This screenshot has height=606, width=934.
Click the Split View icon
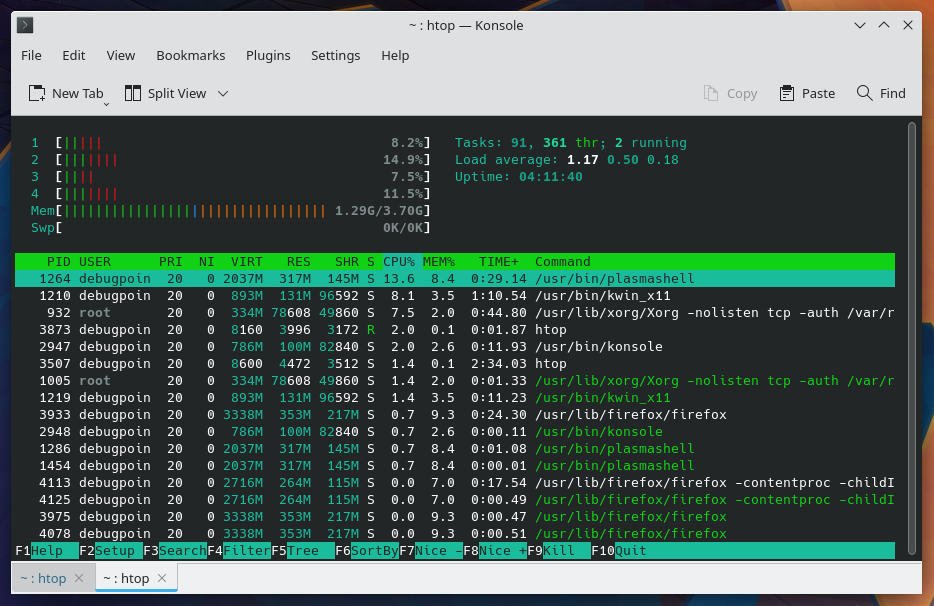134,93
